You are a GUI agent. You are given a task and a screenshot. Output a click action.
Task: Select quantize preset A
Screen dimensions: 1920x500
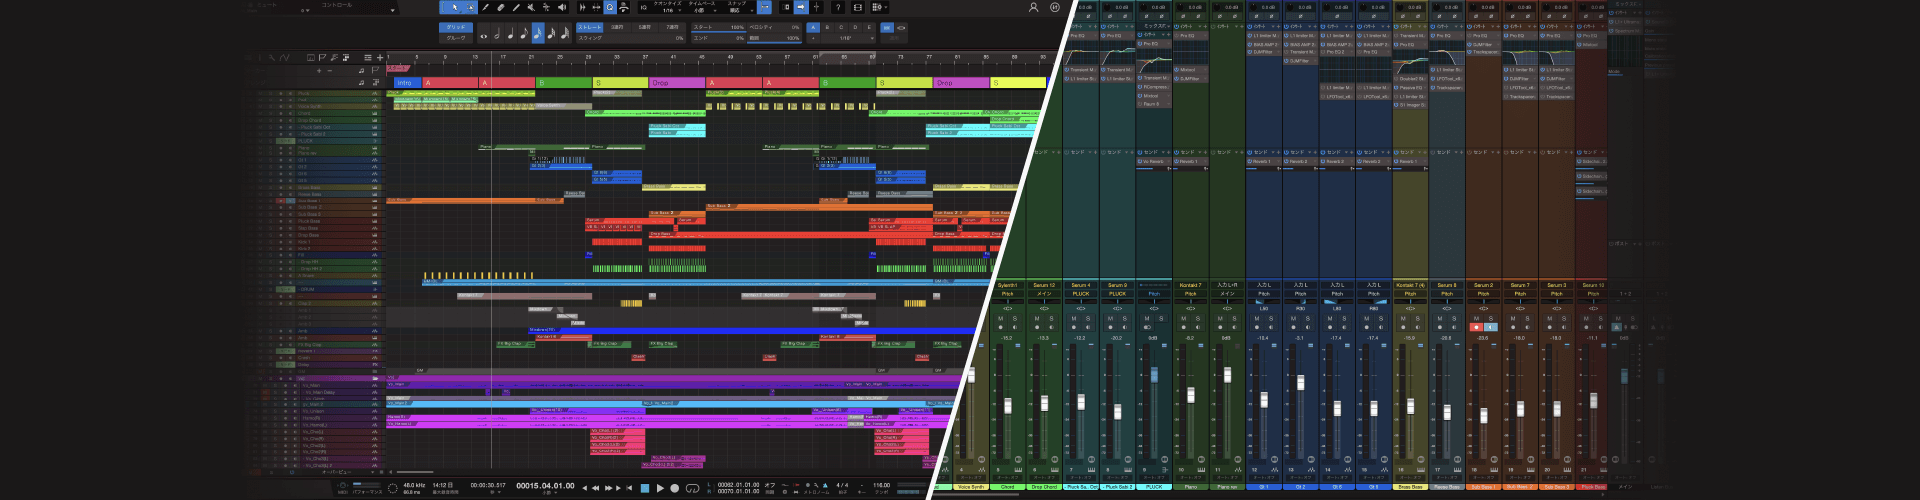pyautogui.click(x=813, y=27)
